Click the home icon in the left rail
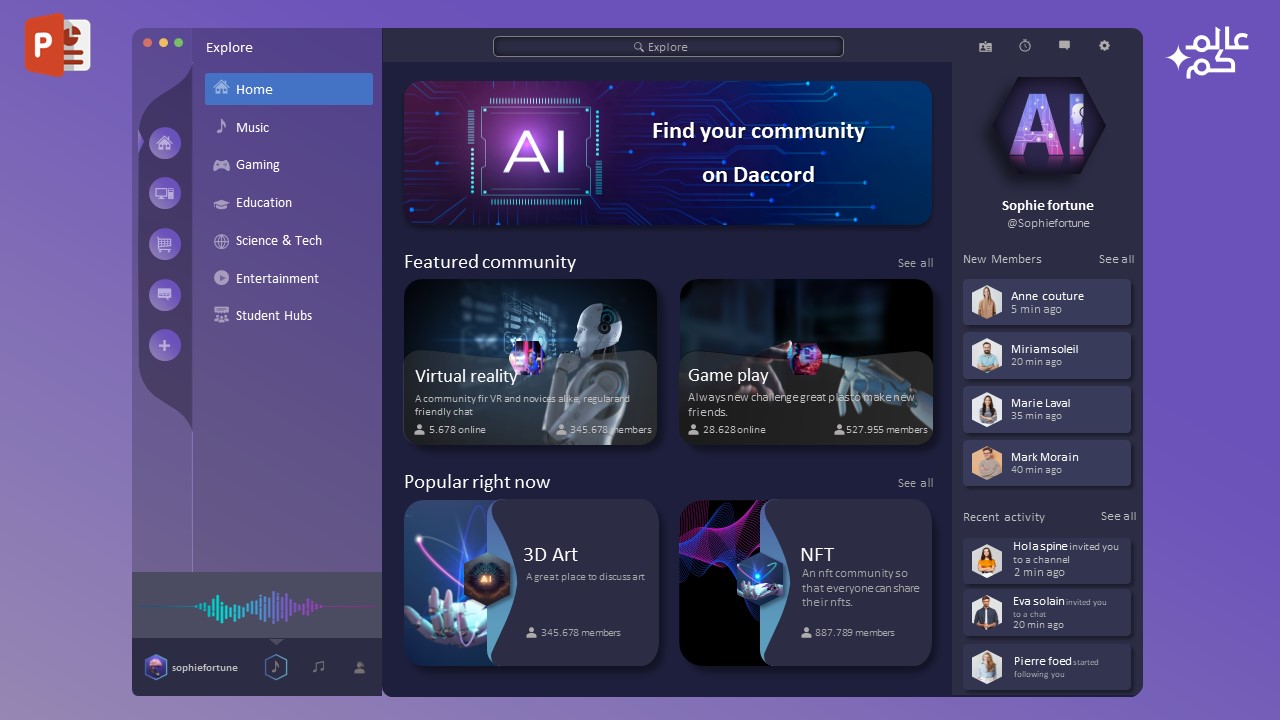Image resolution: width=1280 pixels, height=720 pixels. coord(165,143)
